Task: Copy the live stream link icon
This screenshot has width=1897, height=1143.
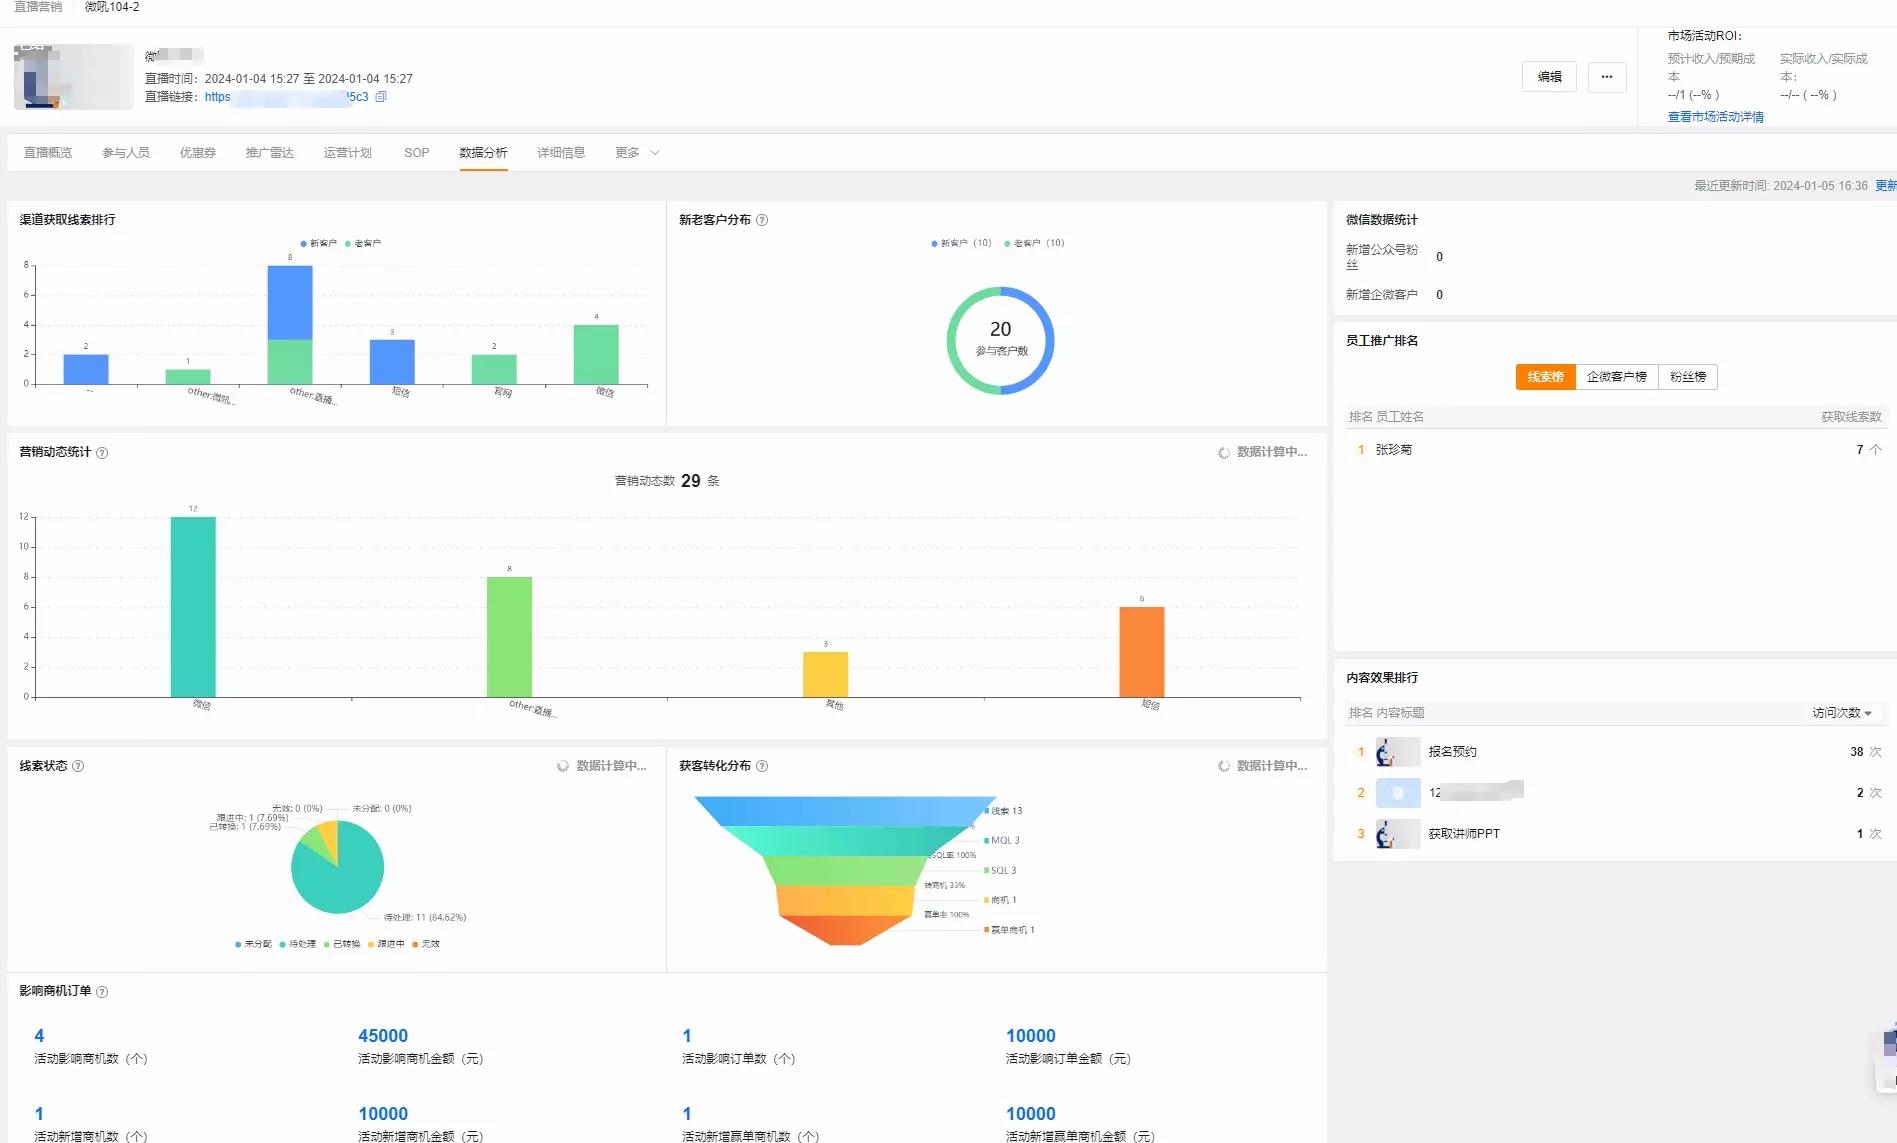Action: click(x=381, y=97)
